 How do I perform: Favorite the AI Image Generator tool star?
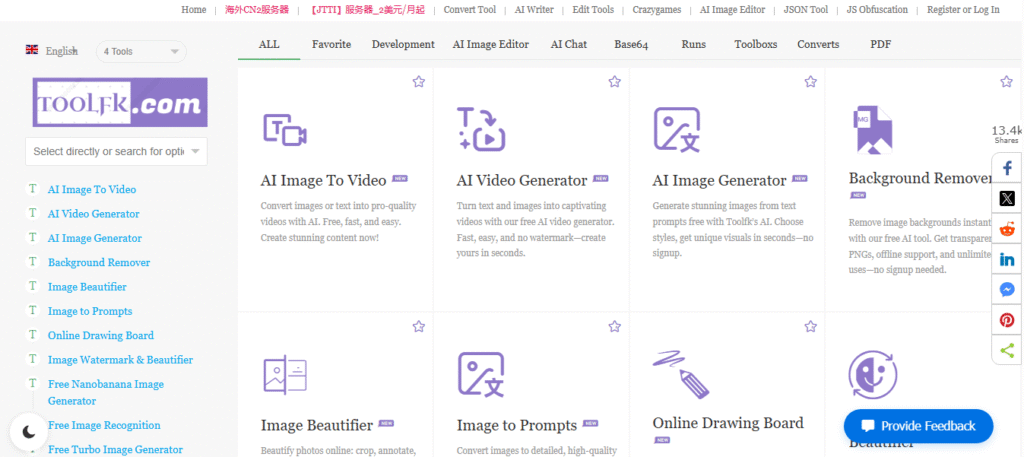click(x=811, y=82)
